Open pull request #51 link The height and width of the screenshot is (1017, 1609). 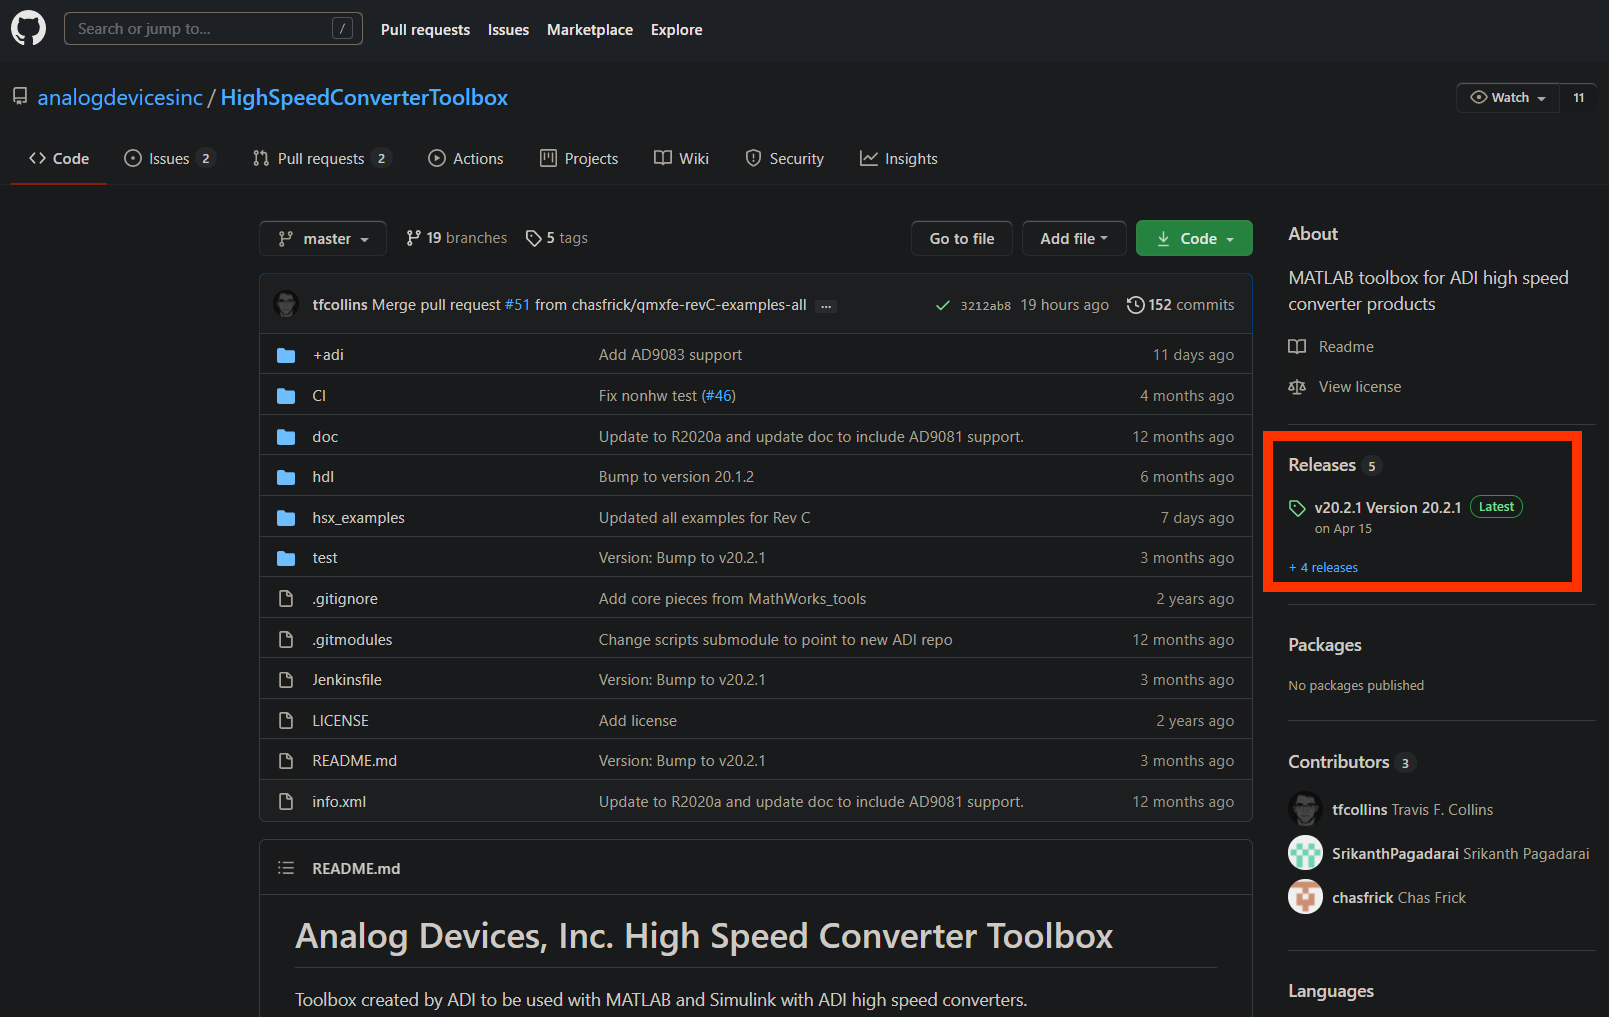pyautogui.click(x=517, y=305)
